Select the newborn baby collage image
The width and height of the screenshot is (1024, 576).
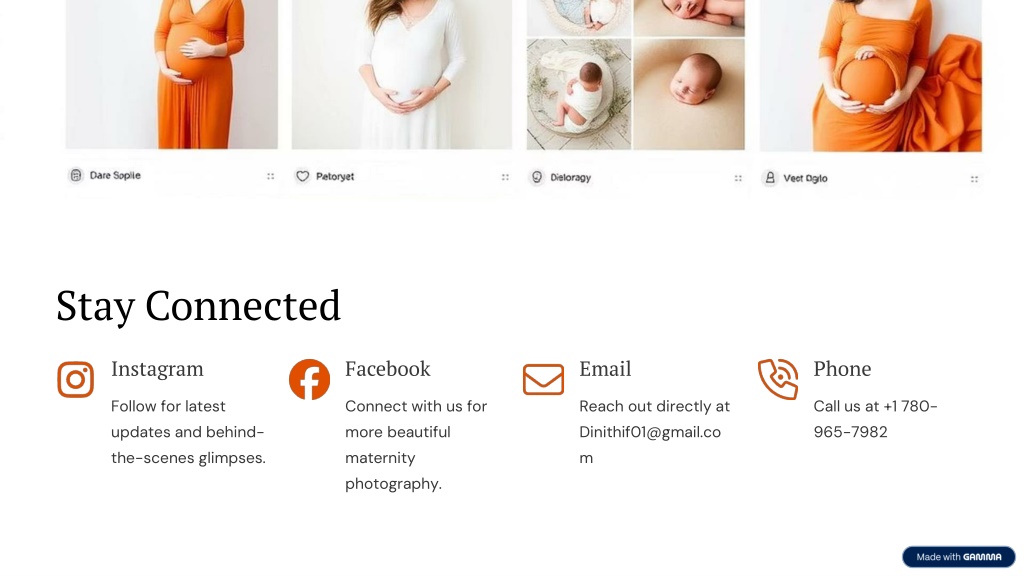click(x=635, y=74)
